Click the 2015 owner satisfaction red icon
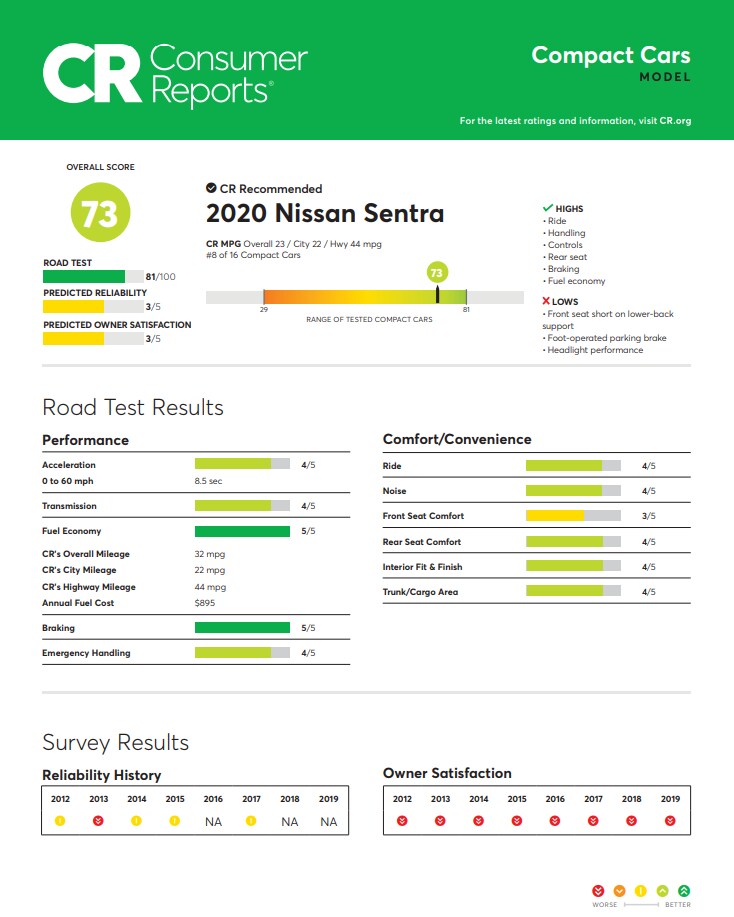This screenshot has width=734, height=917. pyautogui.click(x=516, y=821)
